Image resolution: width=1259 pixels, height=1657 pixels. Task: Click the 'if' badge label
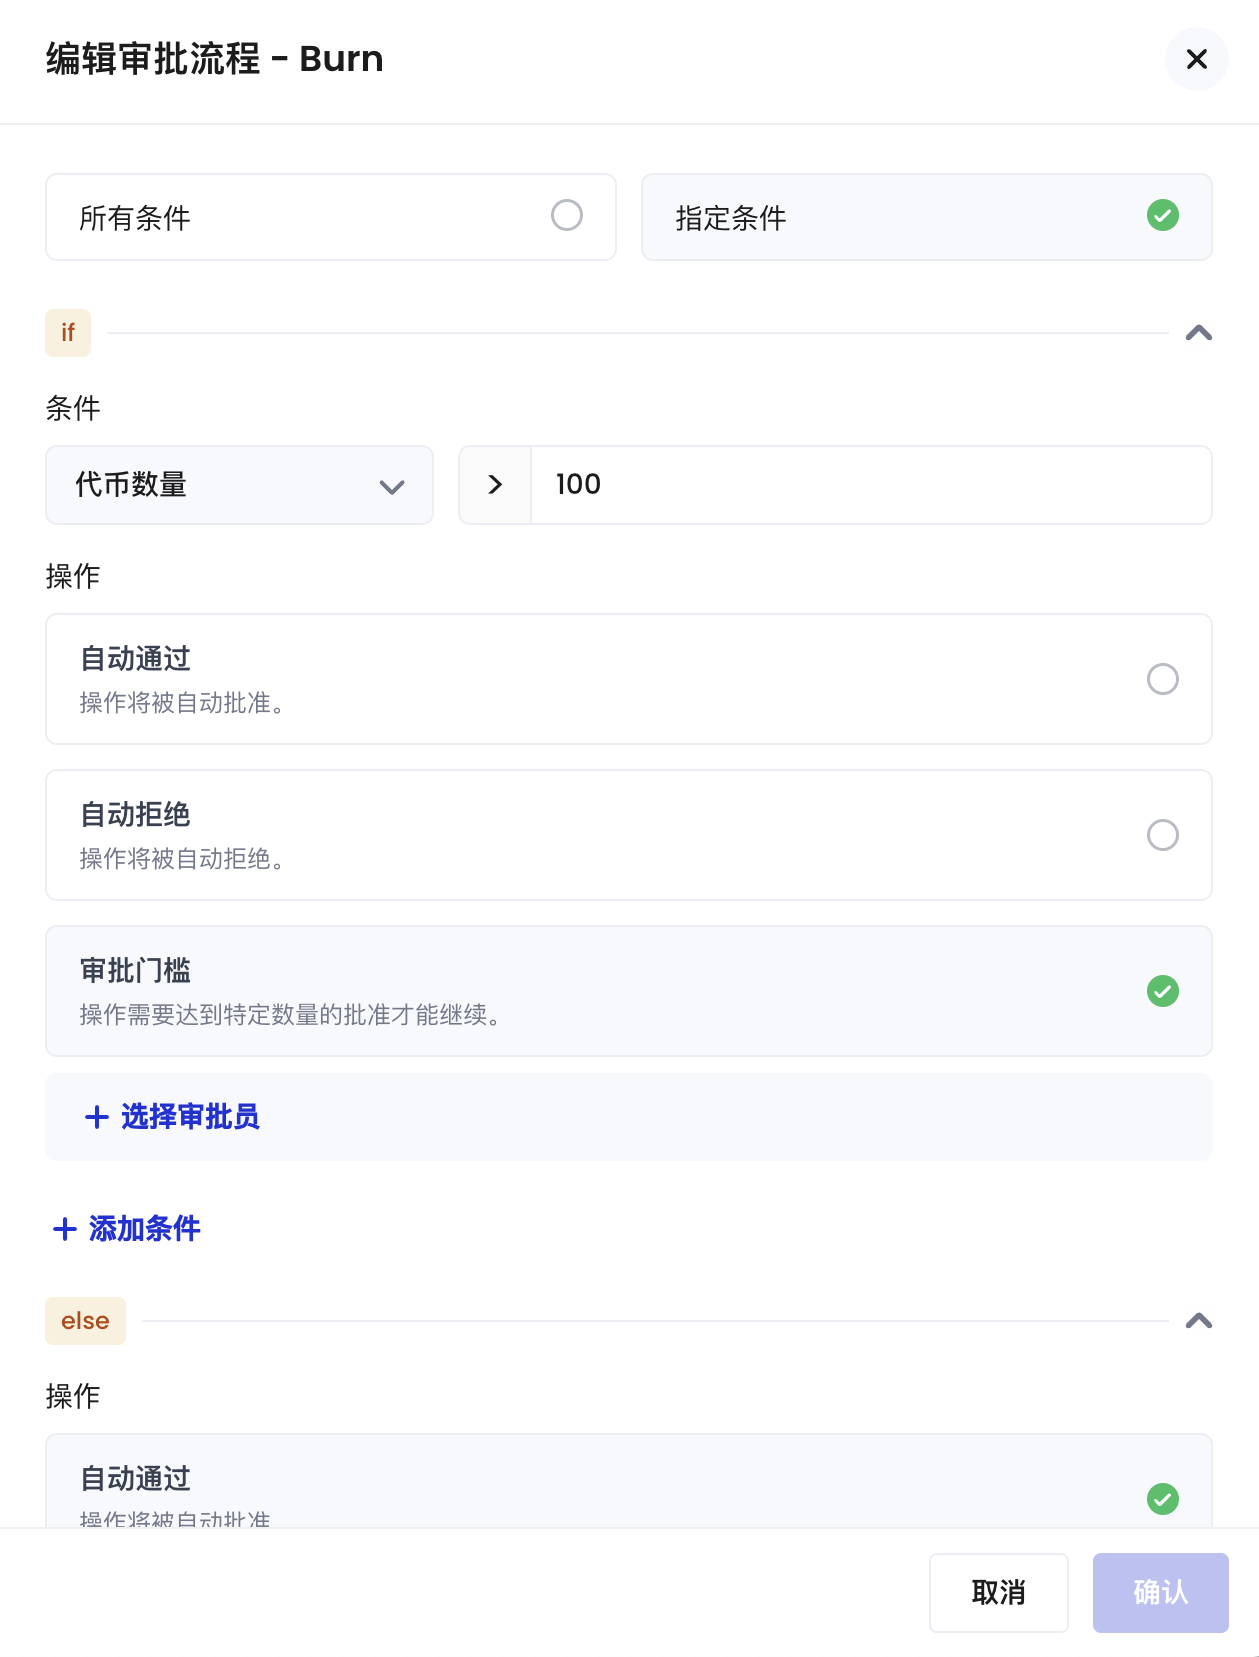pyautogui.click(x=67, y=333)
